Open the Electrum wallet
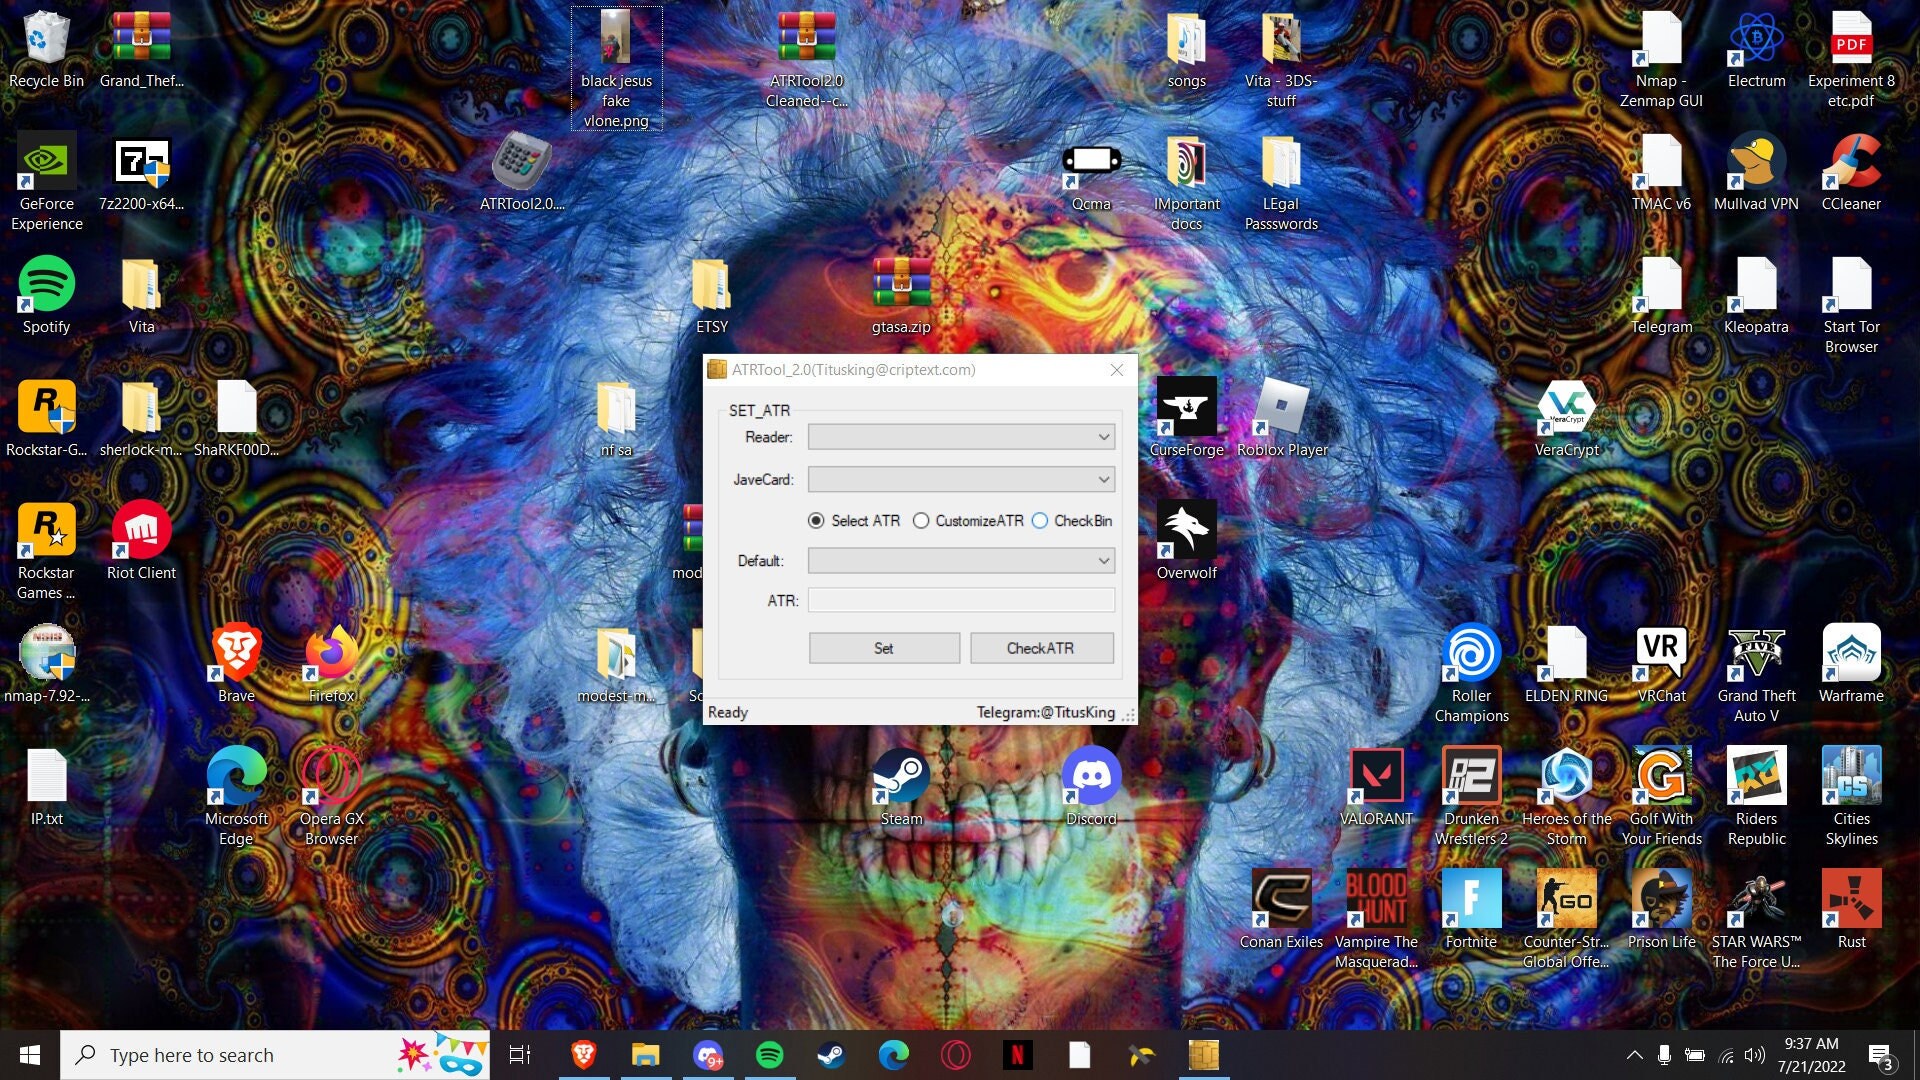Viewport: 1920px width, 1080px height. [1755, 40]
